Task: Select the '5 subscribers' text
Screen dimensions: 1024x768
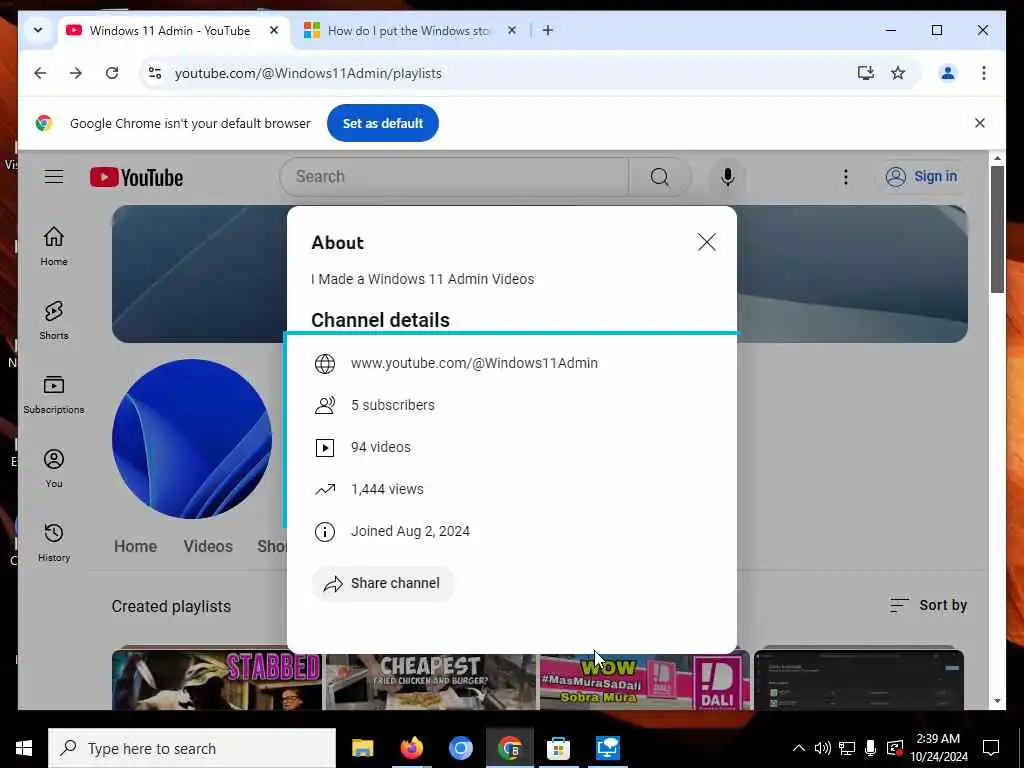Action: [392, 405]
